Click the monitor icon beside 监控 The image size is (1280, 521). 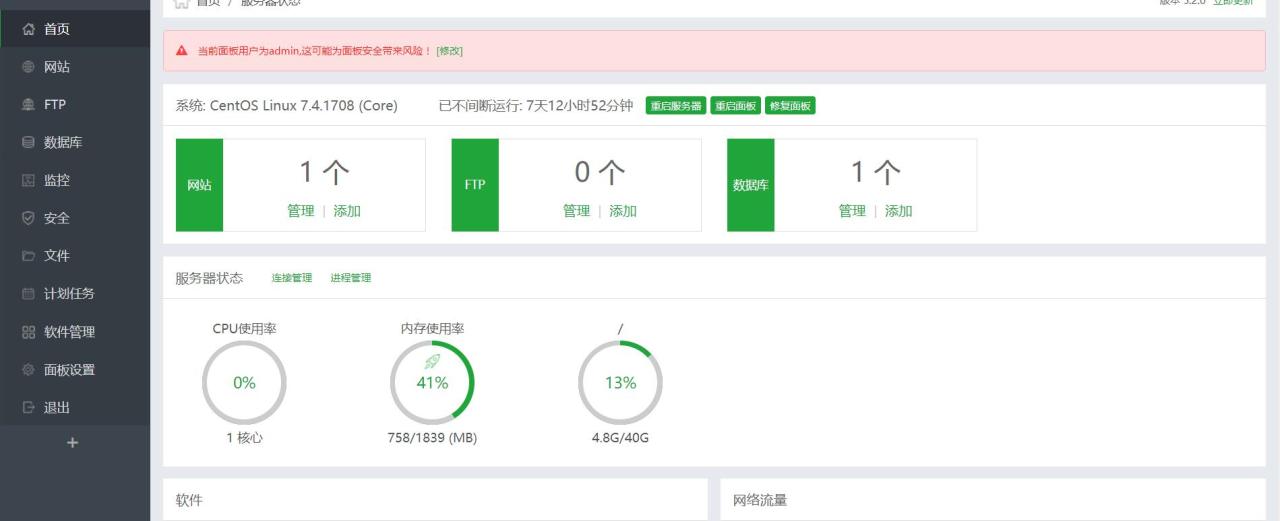(28, 181)
